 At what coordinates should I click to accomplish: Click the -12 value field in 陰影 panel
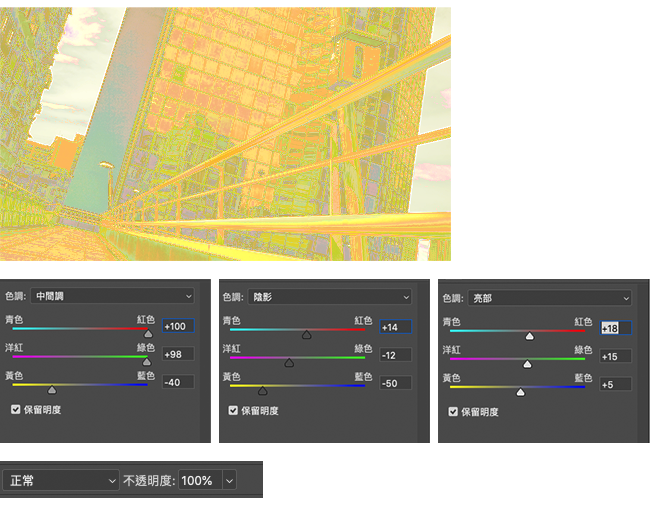coord(396,355)
